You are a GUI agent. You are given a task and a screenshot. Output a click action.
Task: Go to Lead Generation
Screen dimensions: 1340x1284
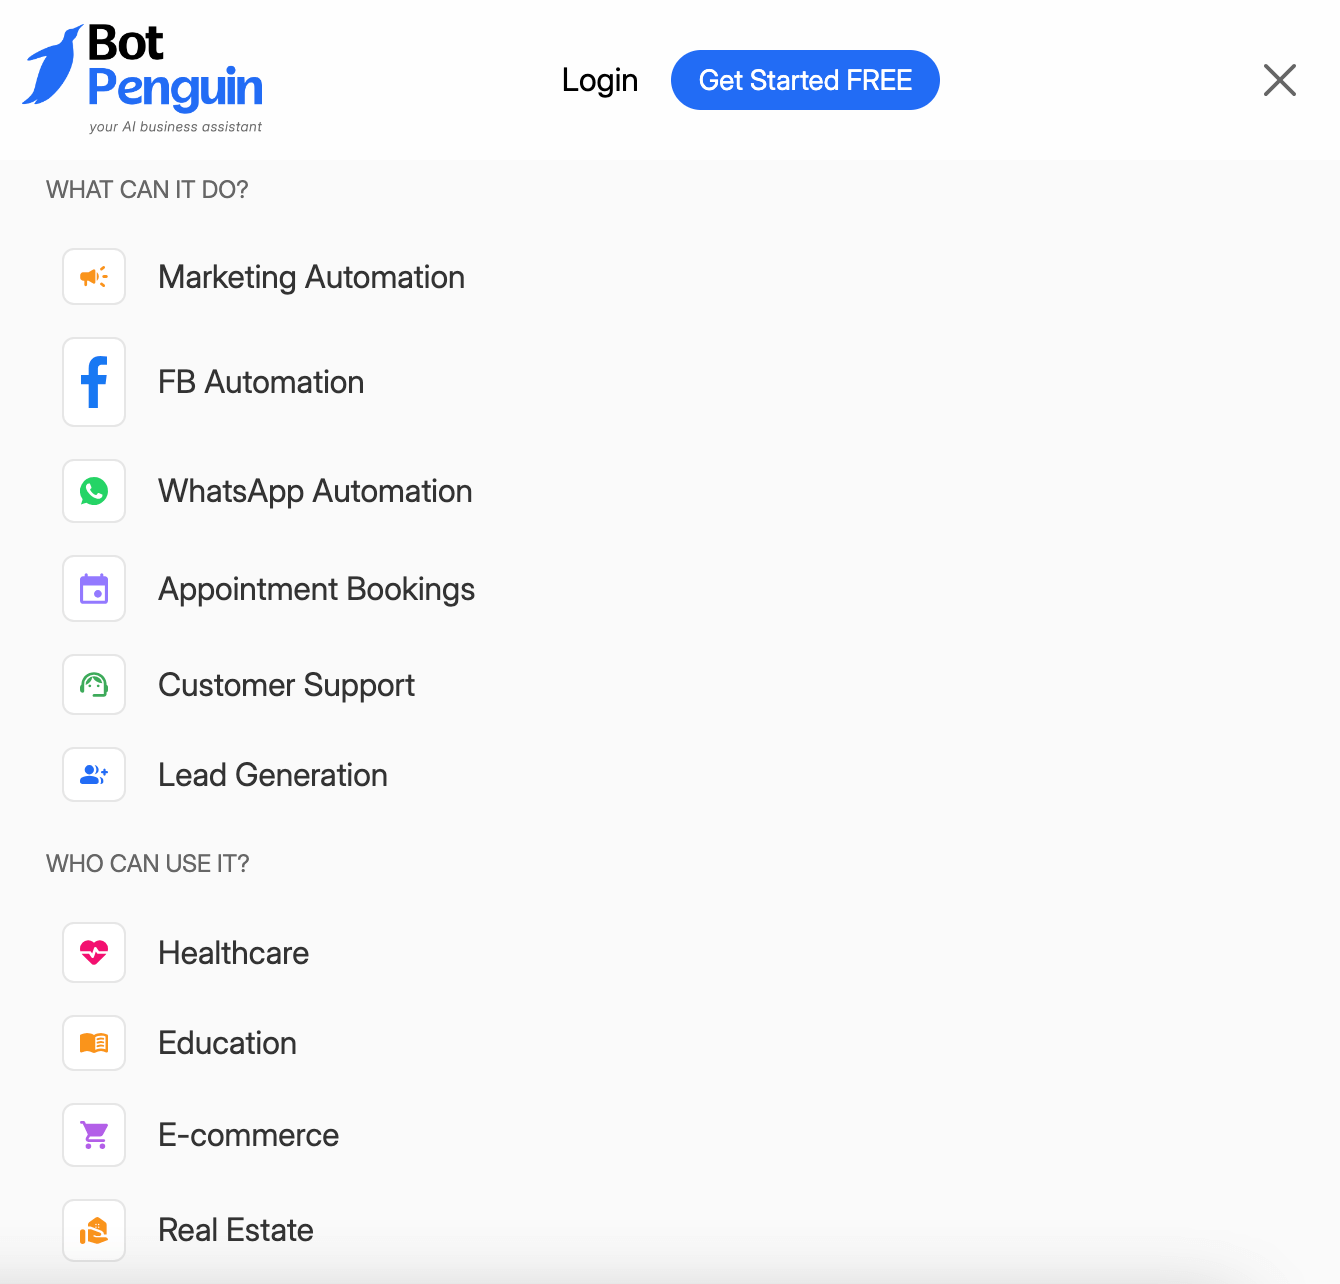coord(273,775)
